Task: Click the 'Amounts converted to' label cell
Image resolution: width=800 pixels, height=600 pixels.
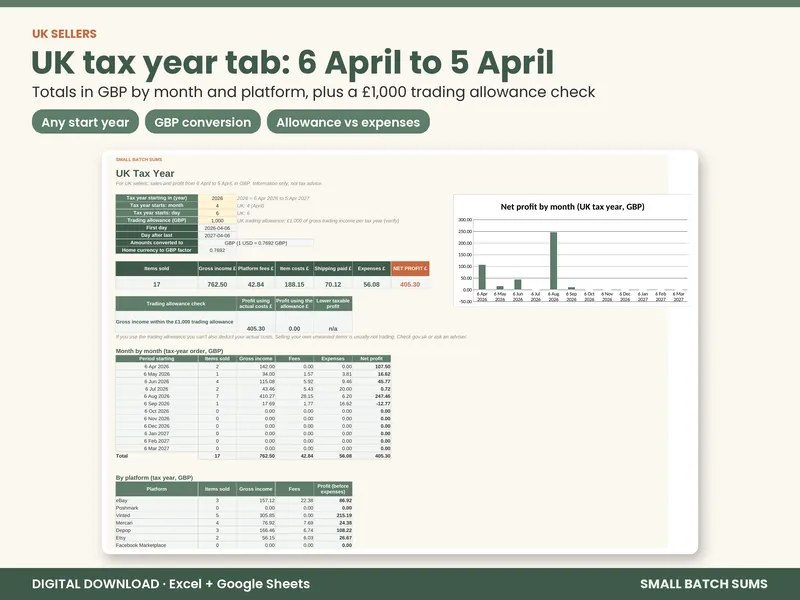Action: click(x=157, y=243)
